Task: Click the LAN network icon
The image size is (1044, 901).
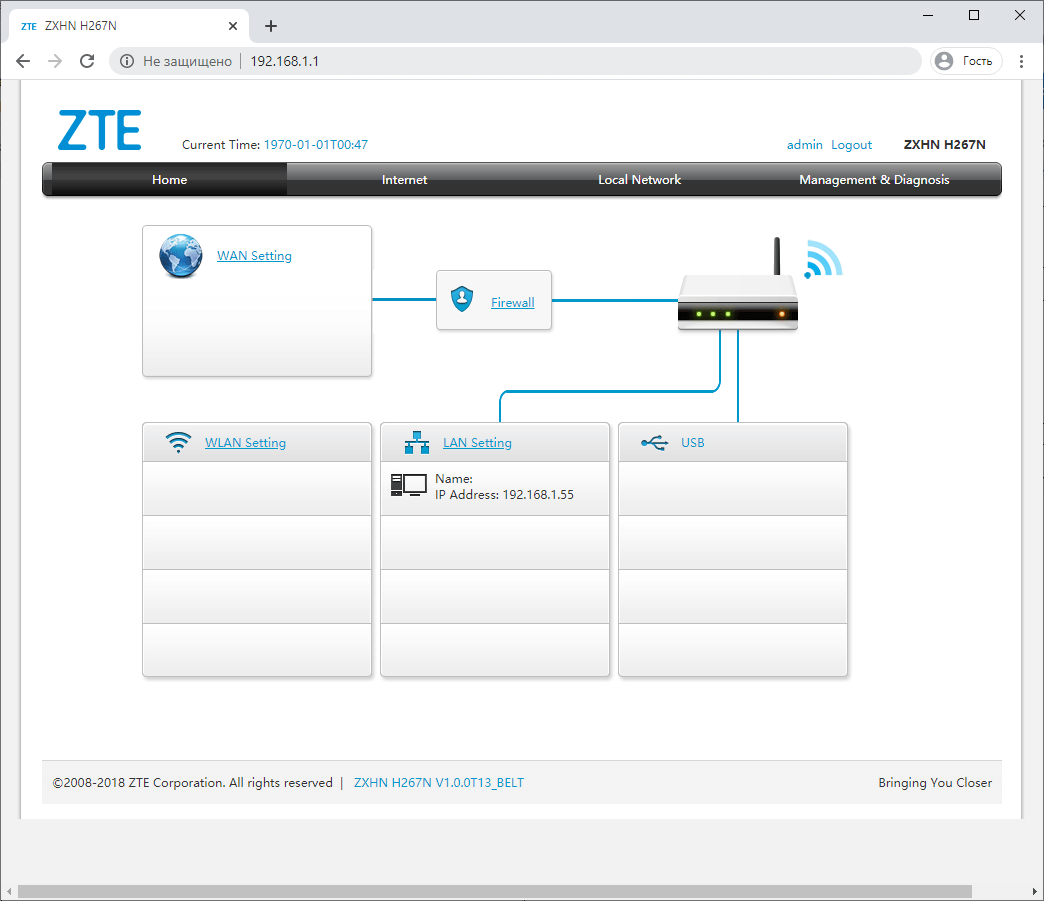Action: pos(416,443)
